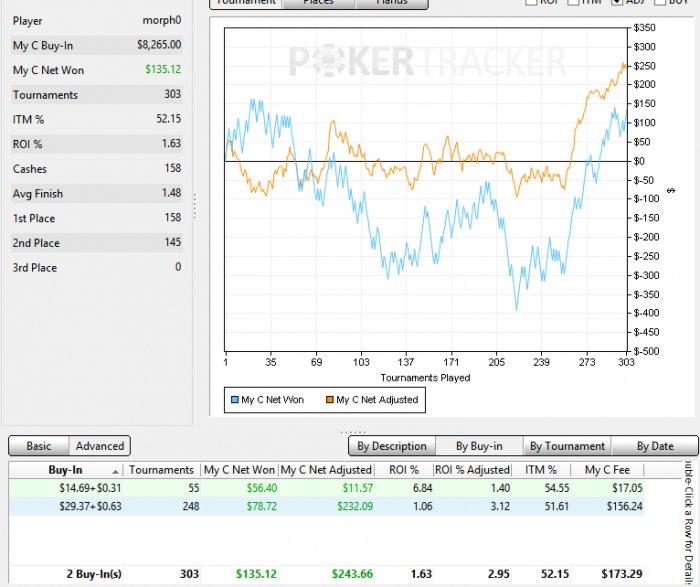Click the 2 Buy-In(s) summary total
Screen dimensions: 700x587
coord(94,574)
